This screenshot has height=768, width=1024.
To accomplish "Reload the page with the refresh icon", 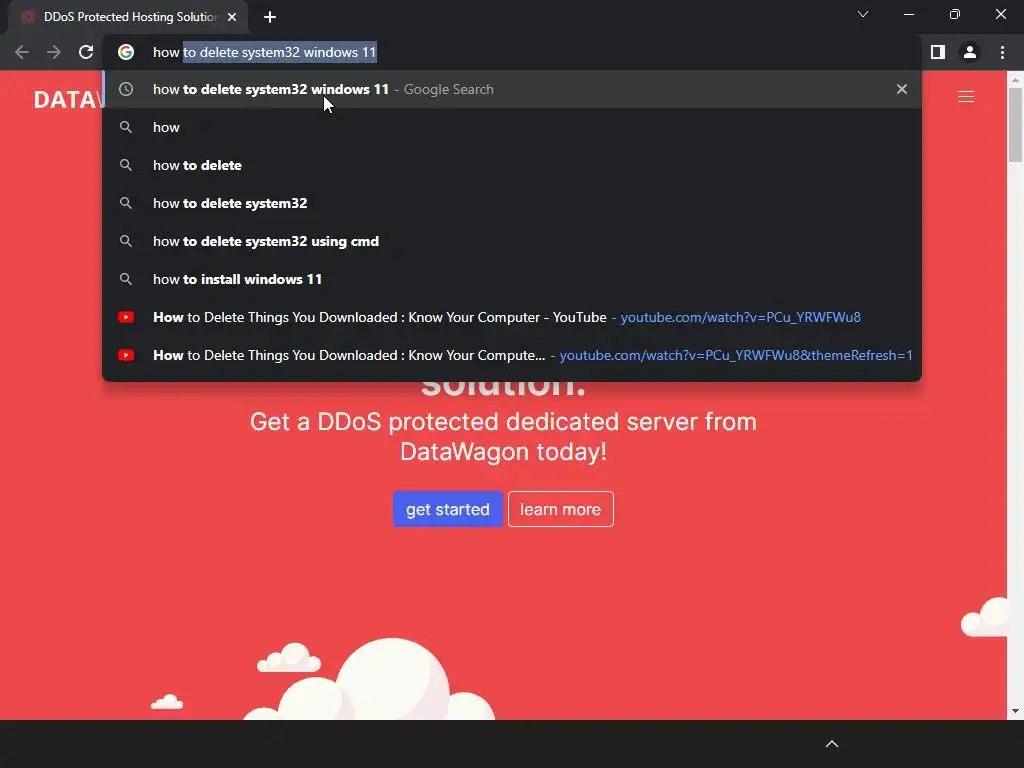I will 86,52.
